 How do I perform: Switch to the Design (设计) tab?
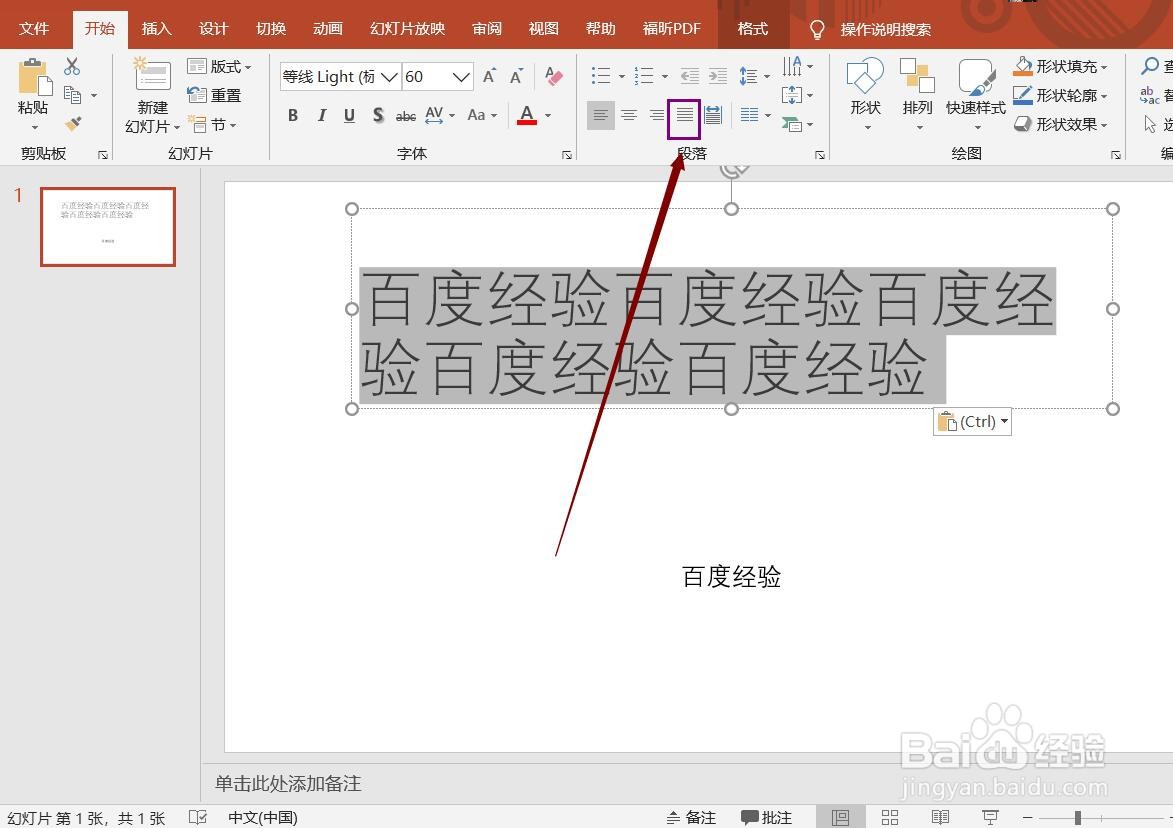pyautogui.click(x=213, y=29)
